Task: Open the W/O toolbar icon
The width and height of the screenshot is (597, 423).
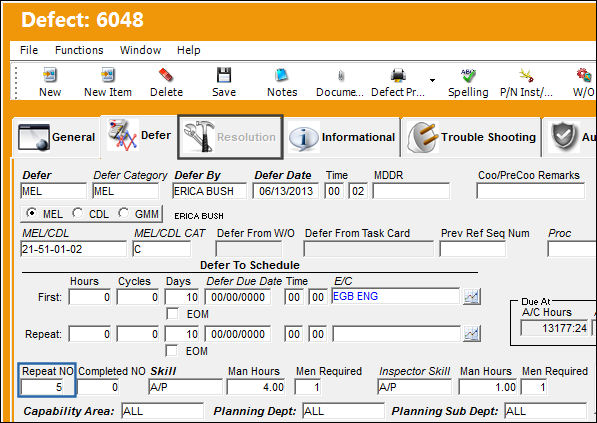Action: pyautogui.click(x=584, y=75)
